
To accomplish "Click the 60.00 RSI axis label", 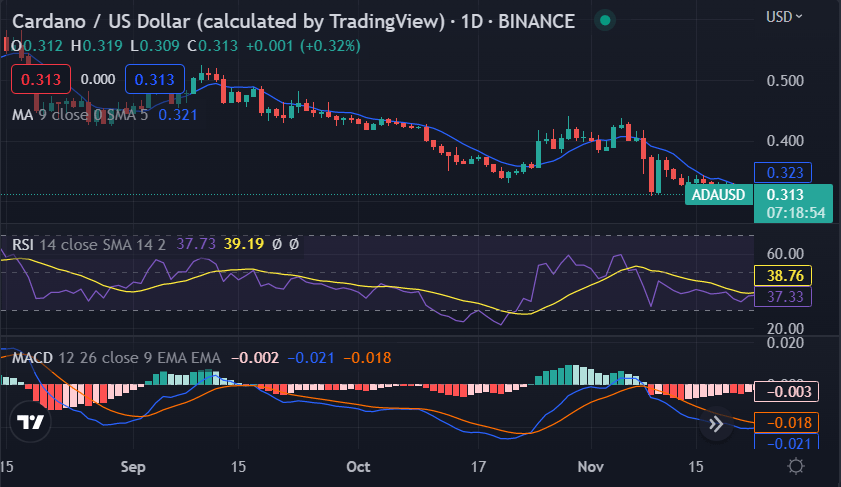I will tap(785, 254).
